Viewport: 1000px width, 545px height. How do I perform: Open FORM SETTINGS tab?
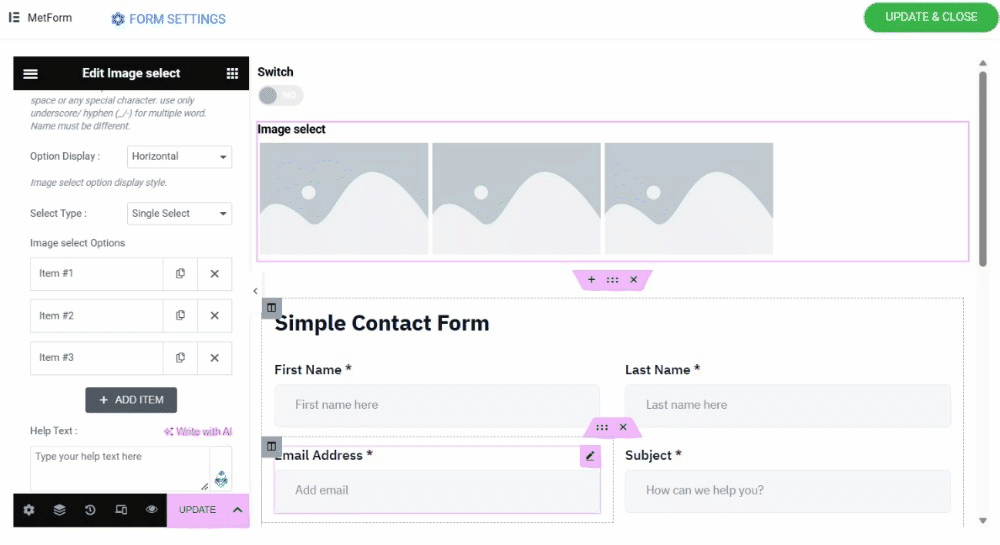[168, 19]
